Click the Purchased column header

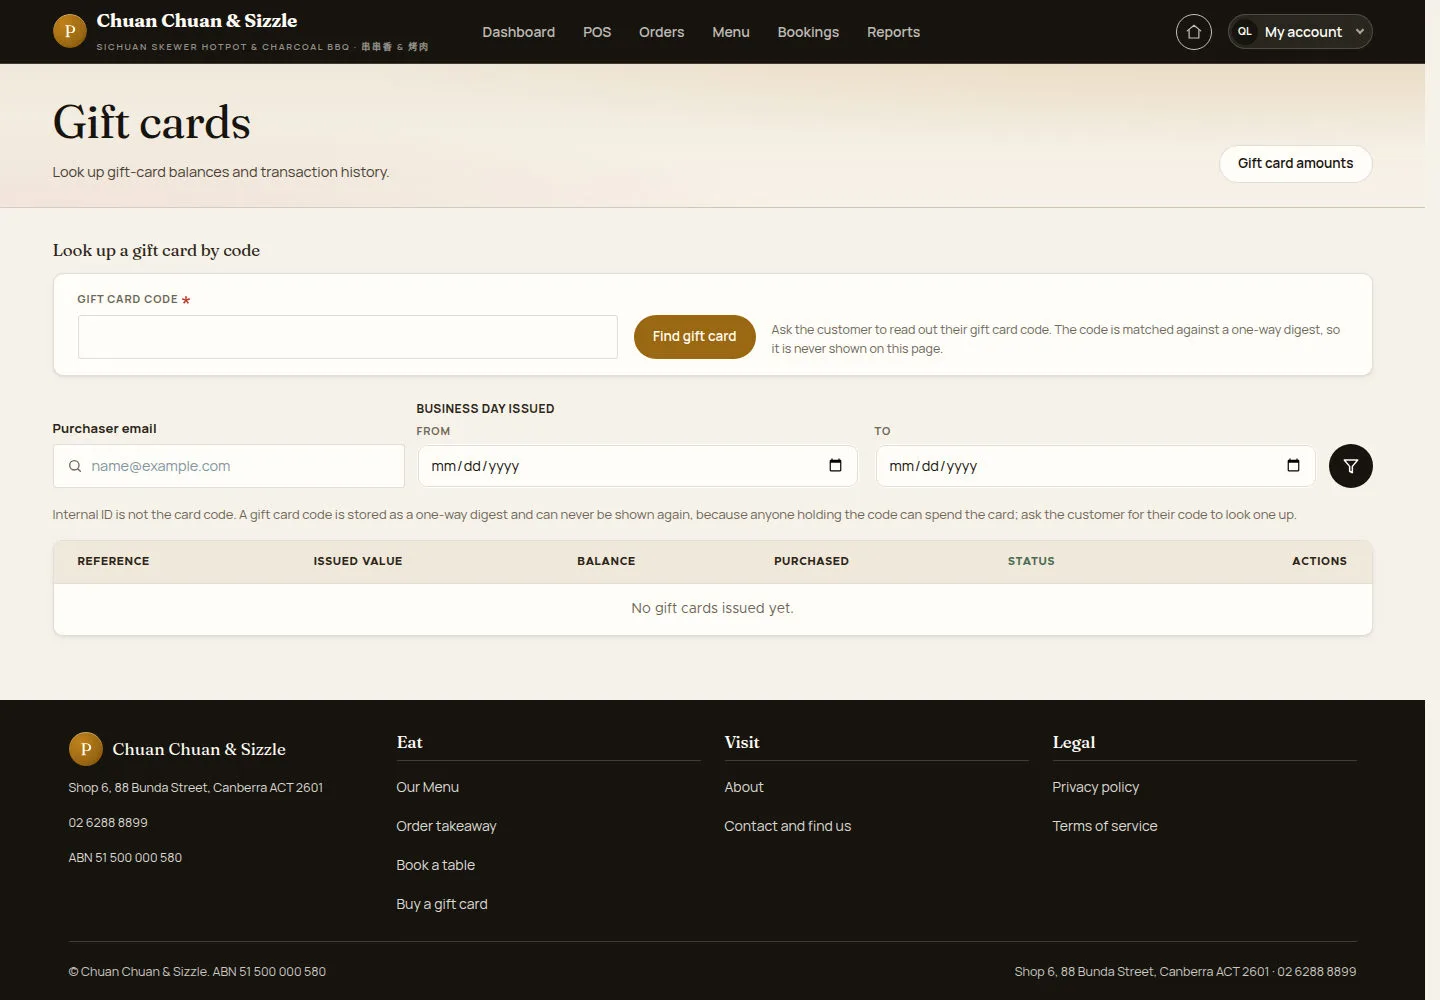(811, 561)
